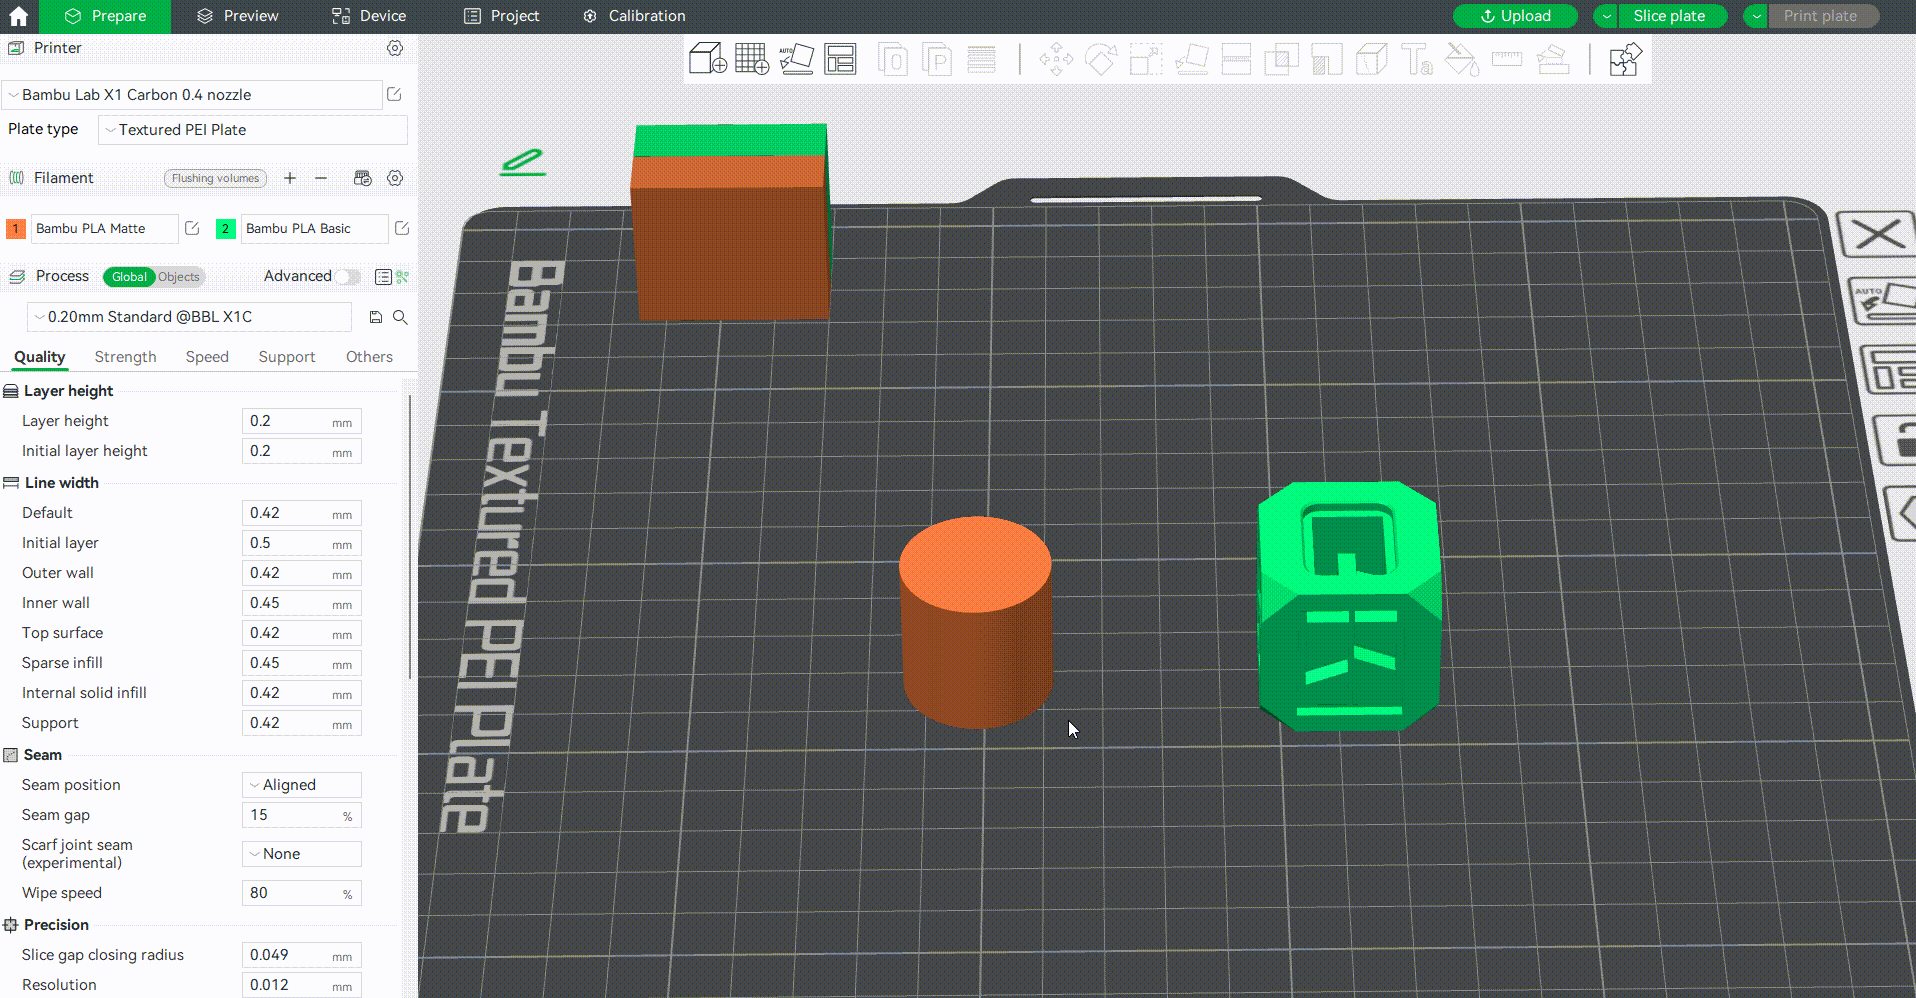Open the Plate type dropdown
This screenshot has height=998, width=1916.
253,130
